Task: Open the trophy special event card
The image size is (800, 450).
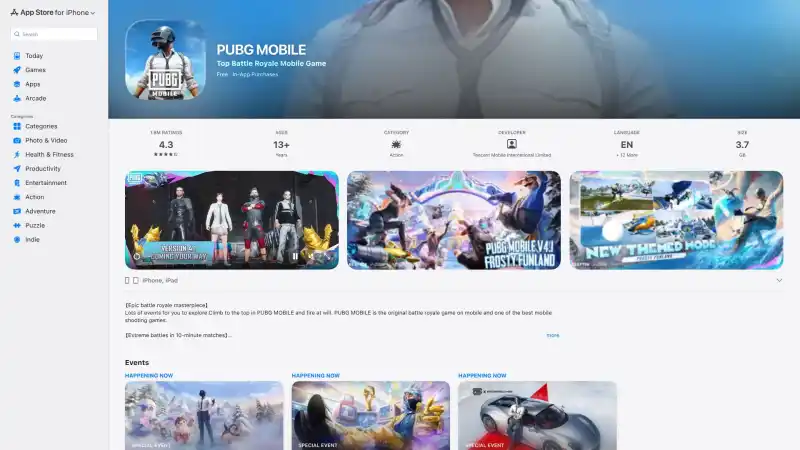Action: (x=371, y=416)
